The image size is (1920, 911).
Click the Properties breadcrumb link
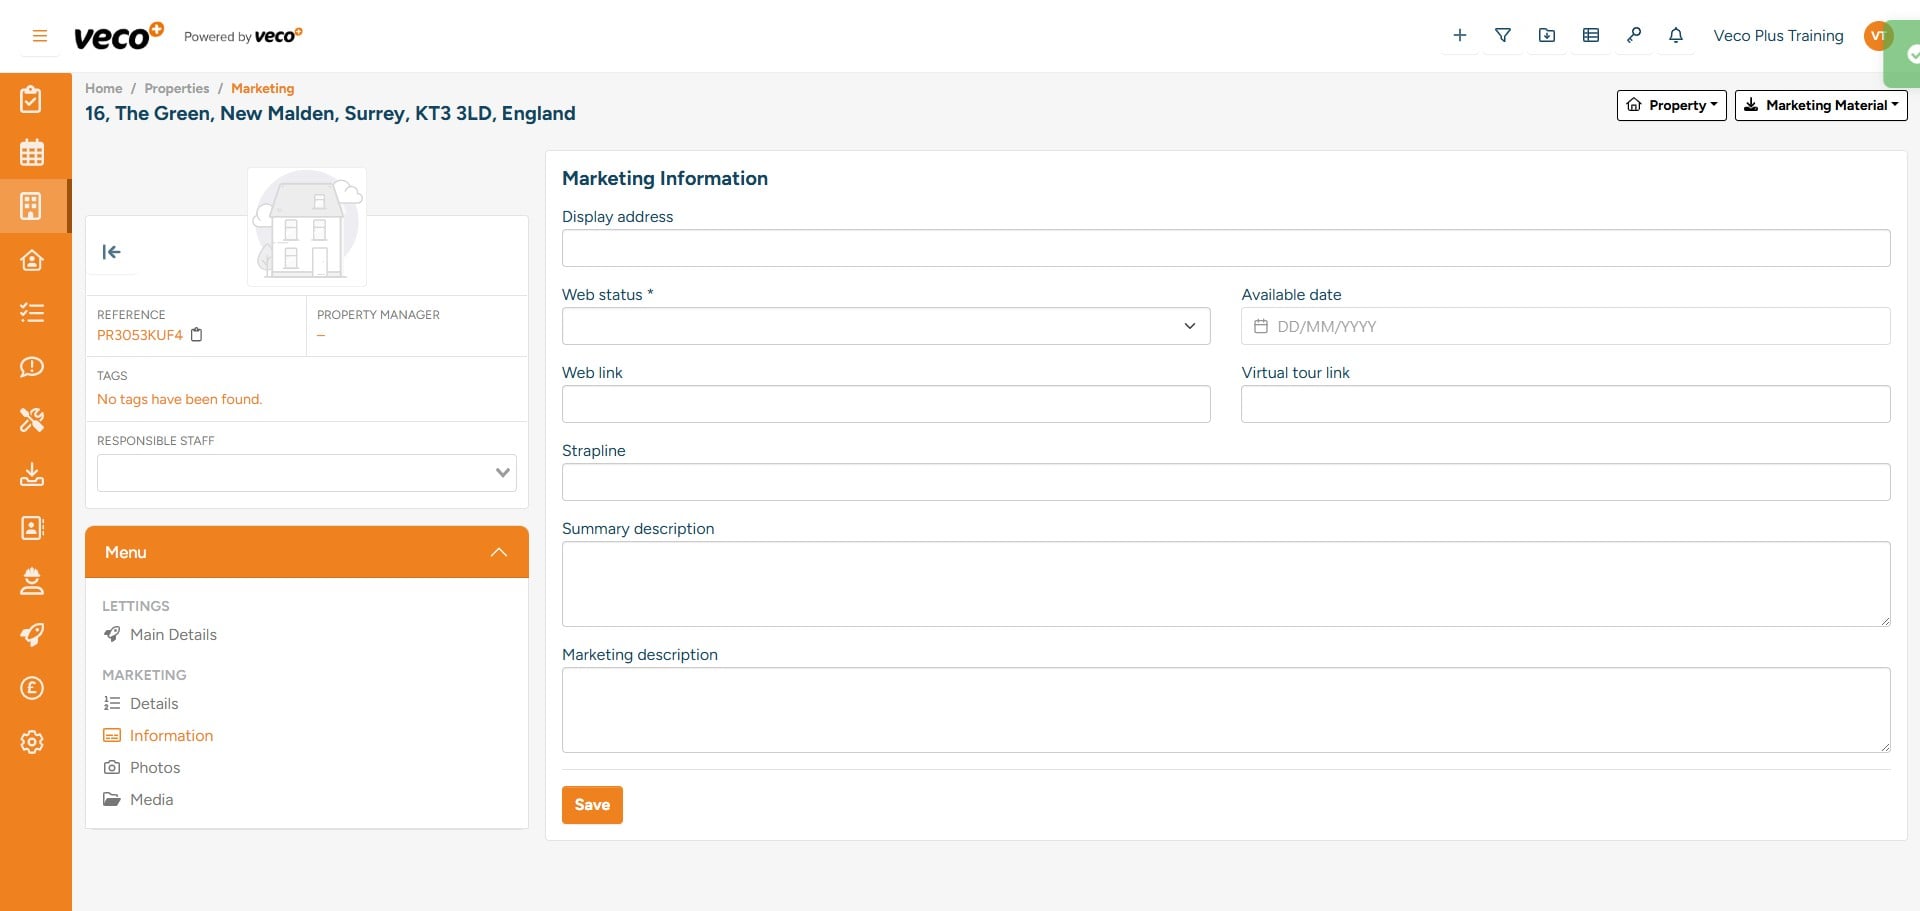tap(176, 88)
